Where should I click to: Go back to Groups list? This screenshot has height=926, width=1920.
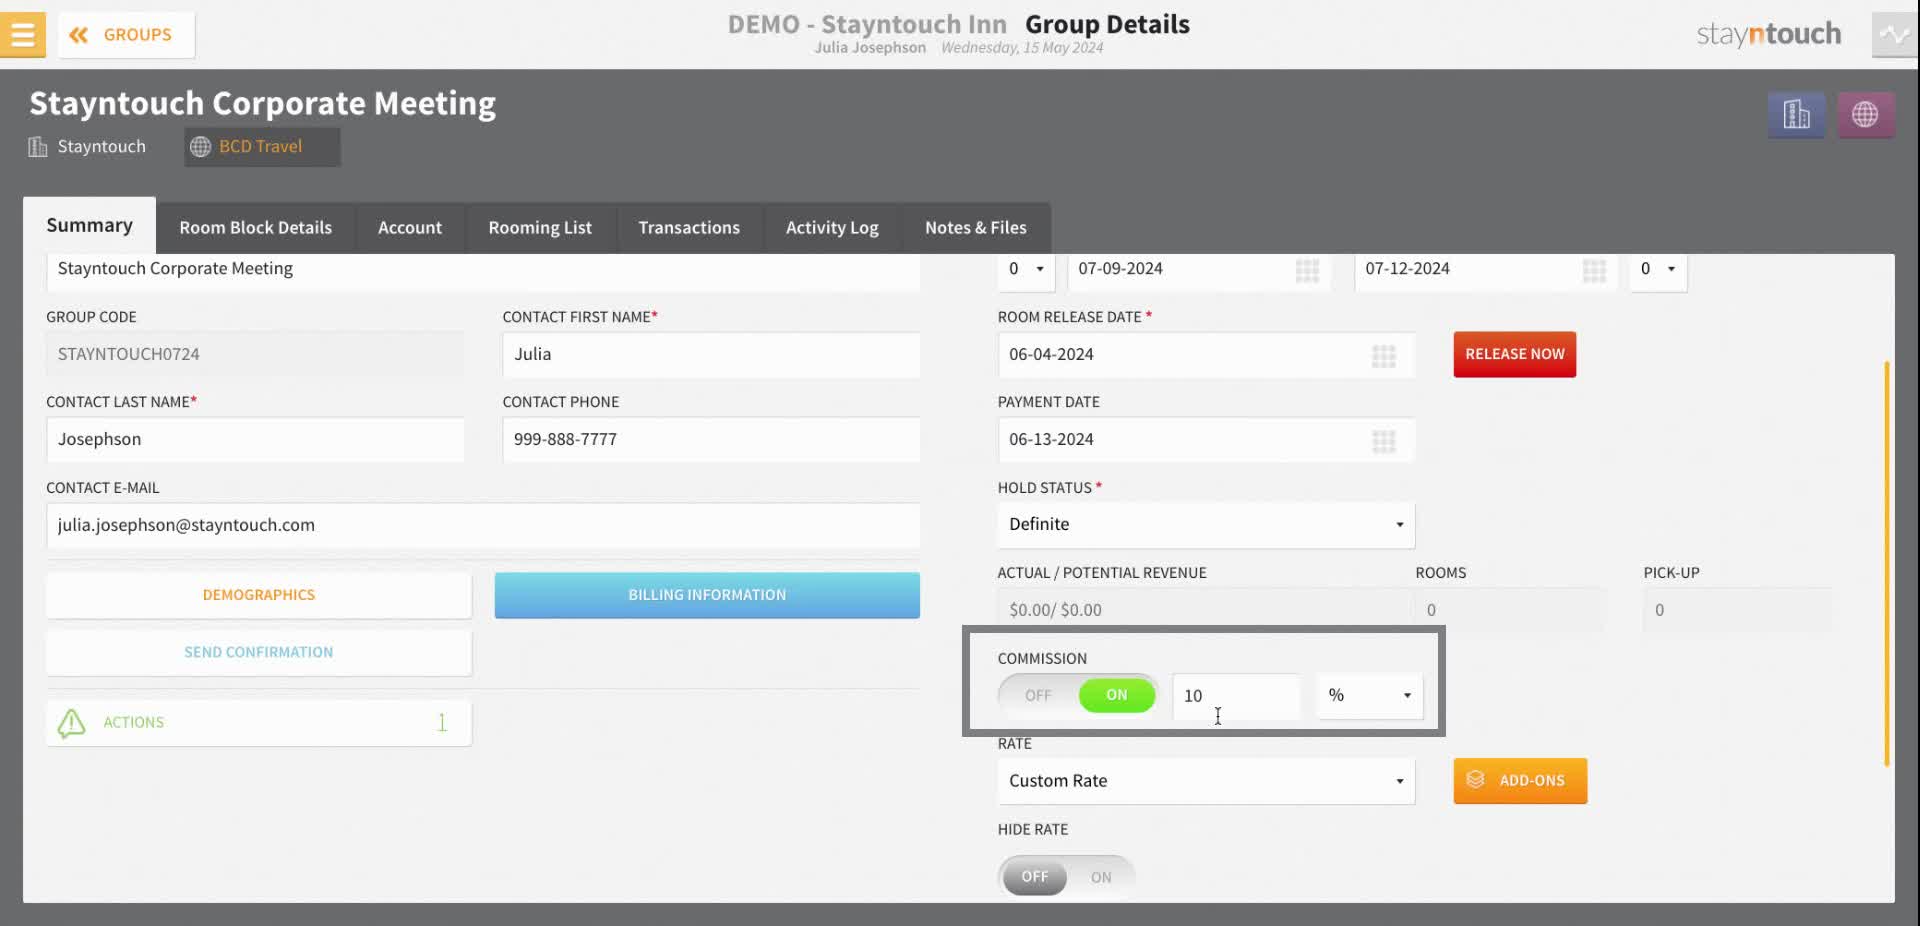pos(126,35)
